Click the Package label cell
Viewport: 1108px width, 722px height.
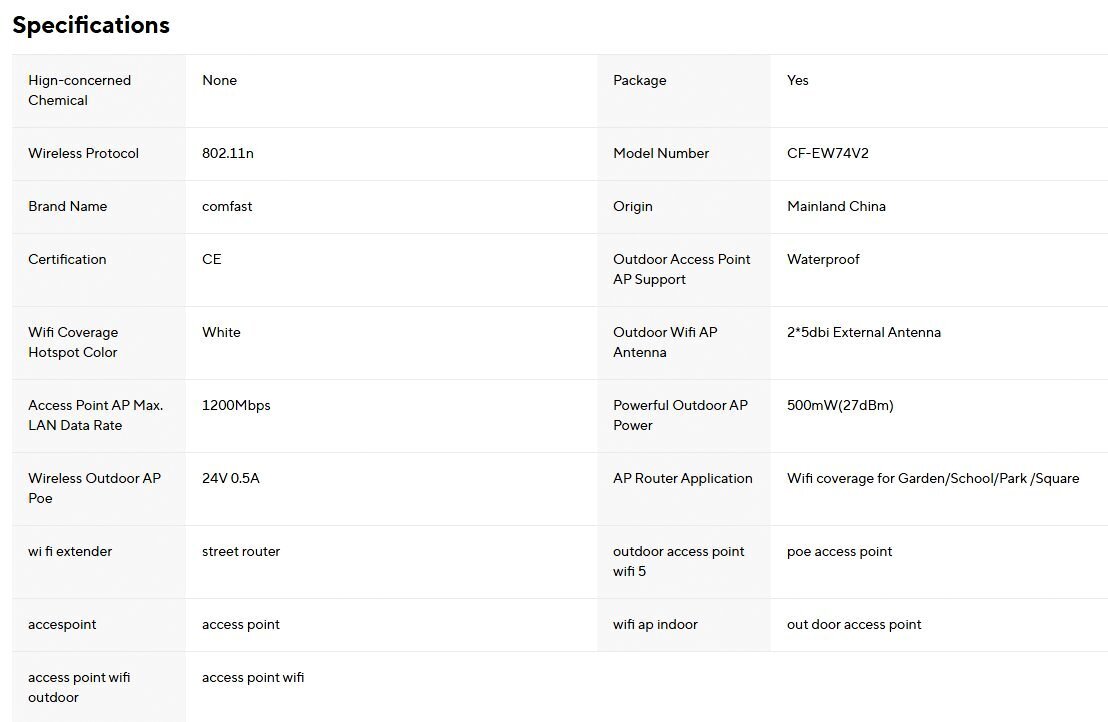point(639,80)
